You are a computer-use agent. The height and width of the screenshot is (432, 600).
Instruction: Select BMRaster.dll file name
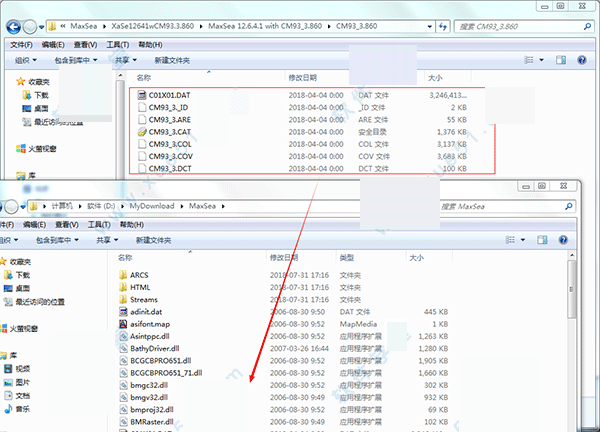click(152, 422)
